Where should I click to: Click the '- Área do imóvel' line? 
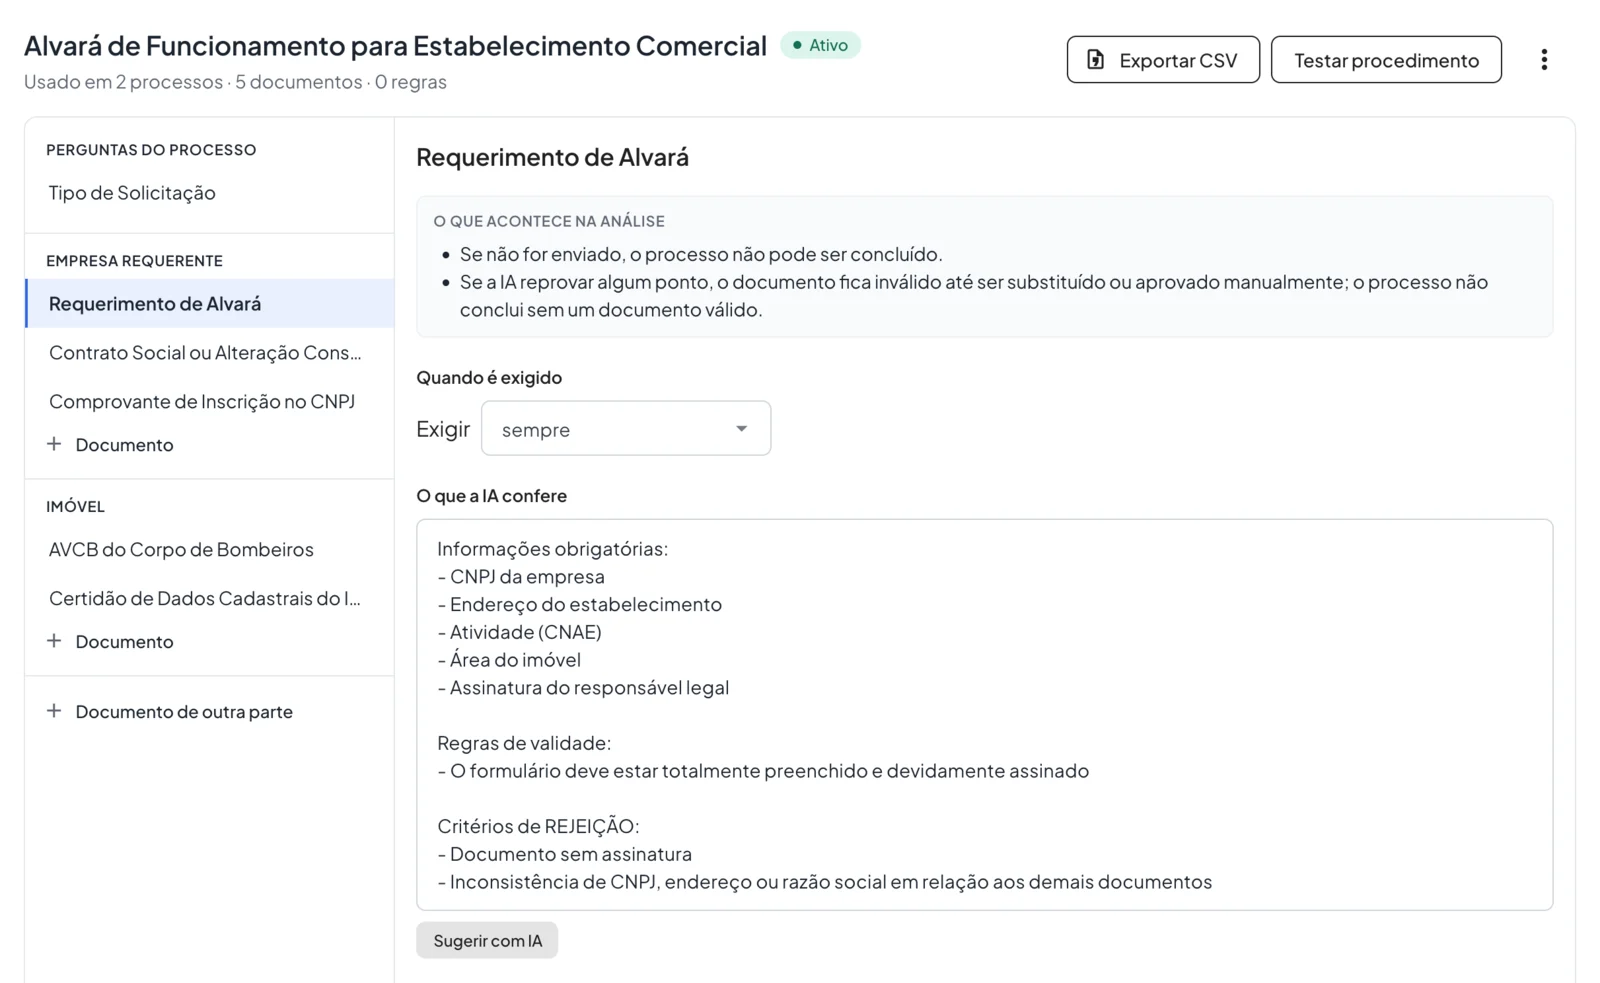(x=509, y=660)
